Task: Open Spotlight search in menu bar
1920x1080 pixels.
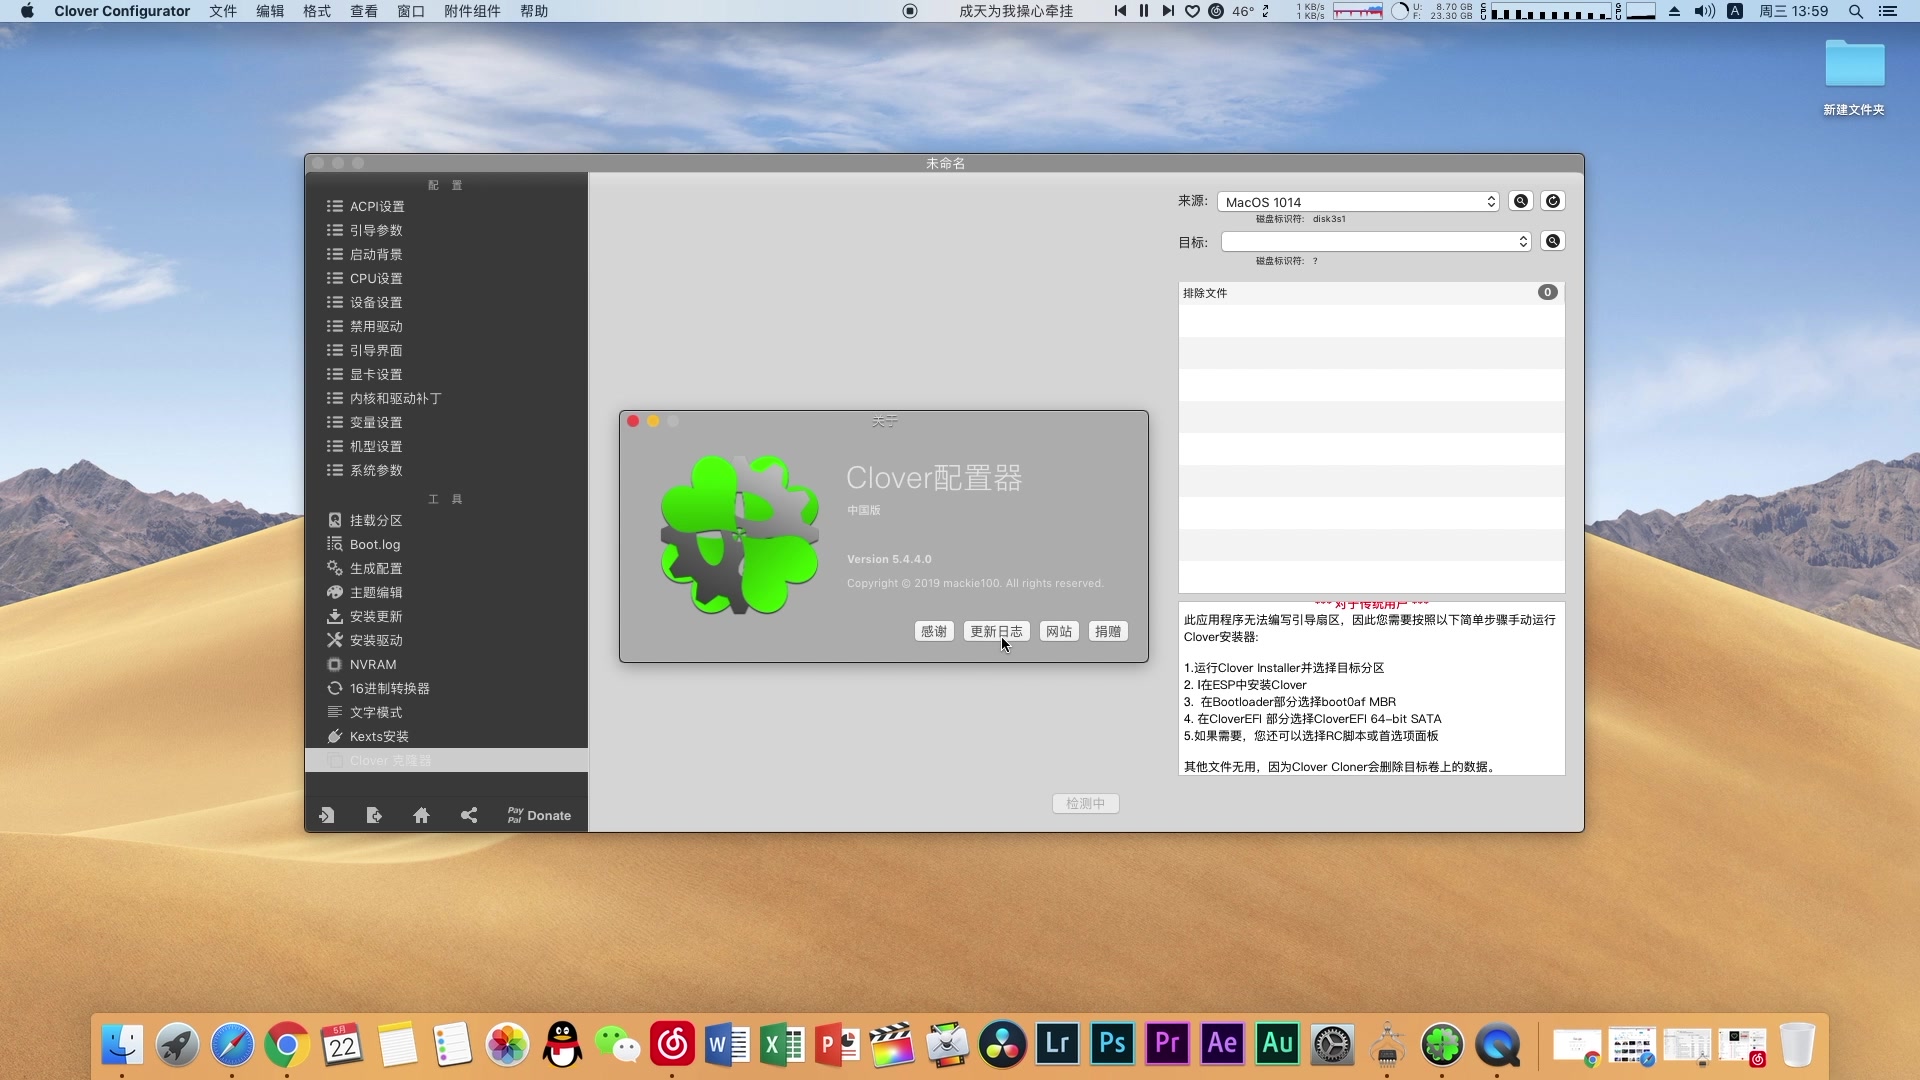Action: (1855, 11)
